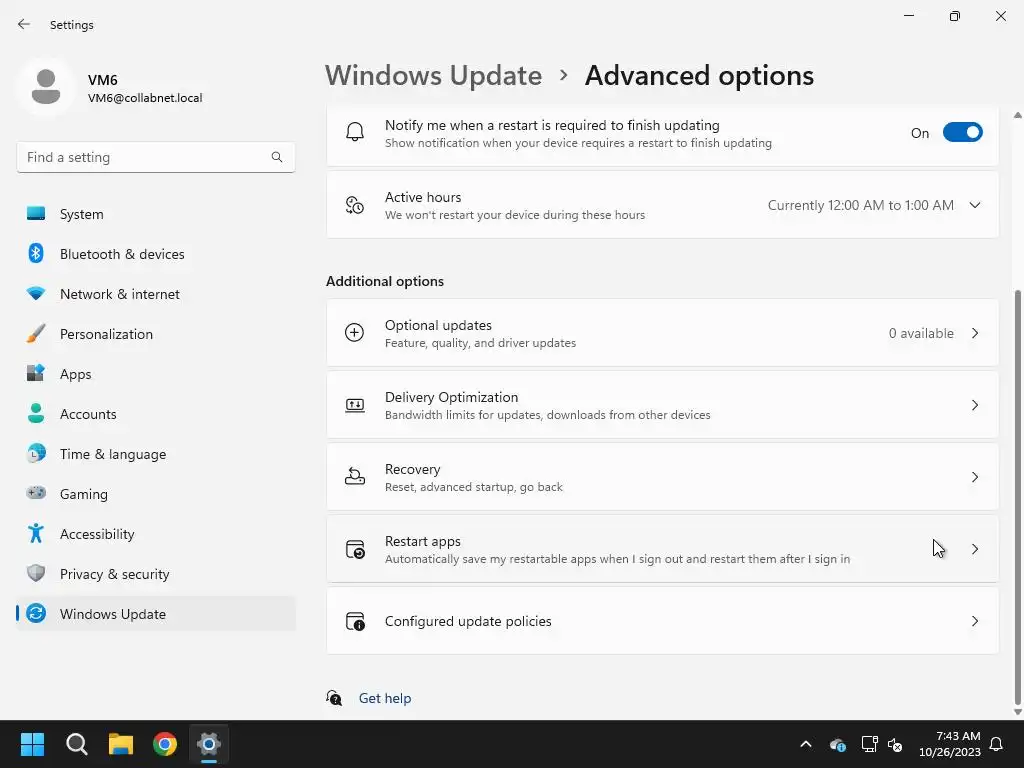Select Bluetooth & devices in sidebar
Viewport: 1024px width, 768px height.
[156, 253]
